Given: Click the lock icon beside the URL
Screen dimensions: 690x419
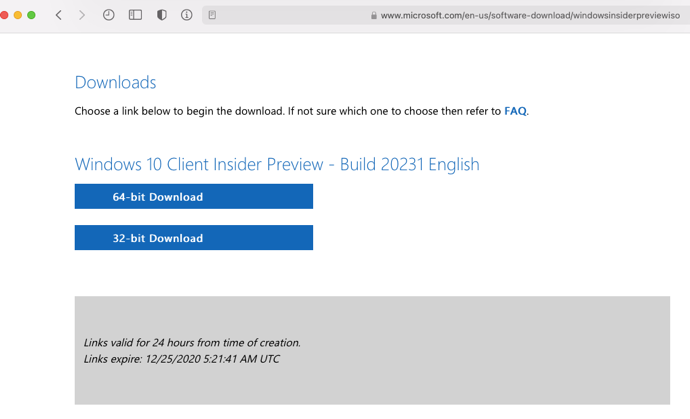Looking at the screenshot, I should pyautogui.click(x=374, y=15).
